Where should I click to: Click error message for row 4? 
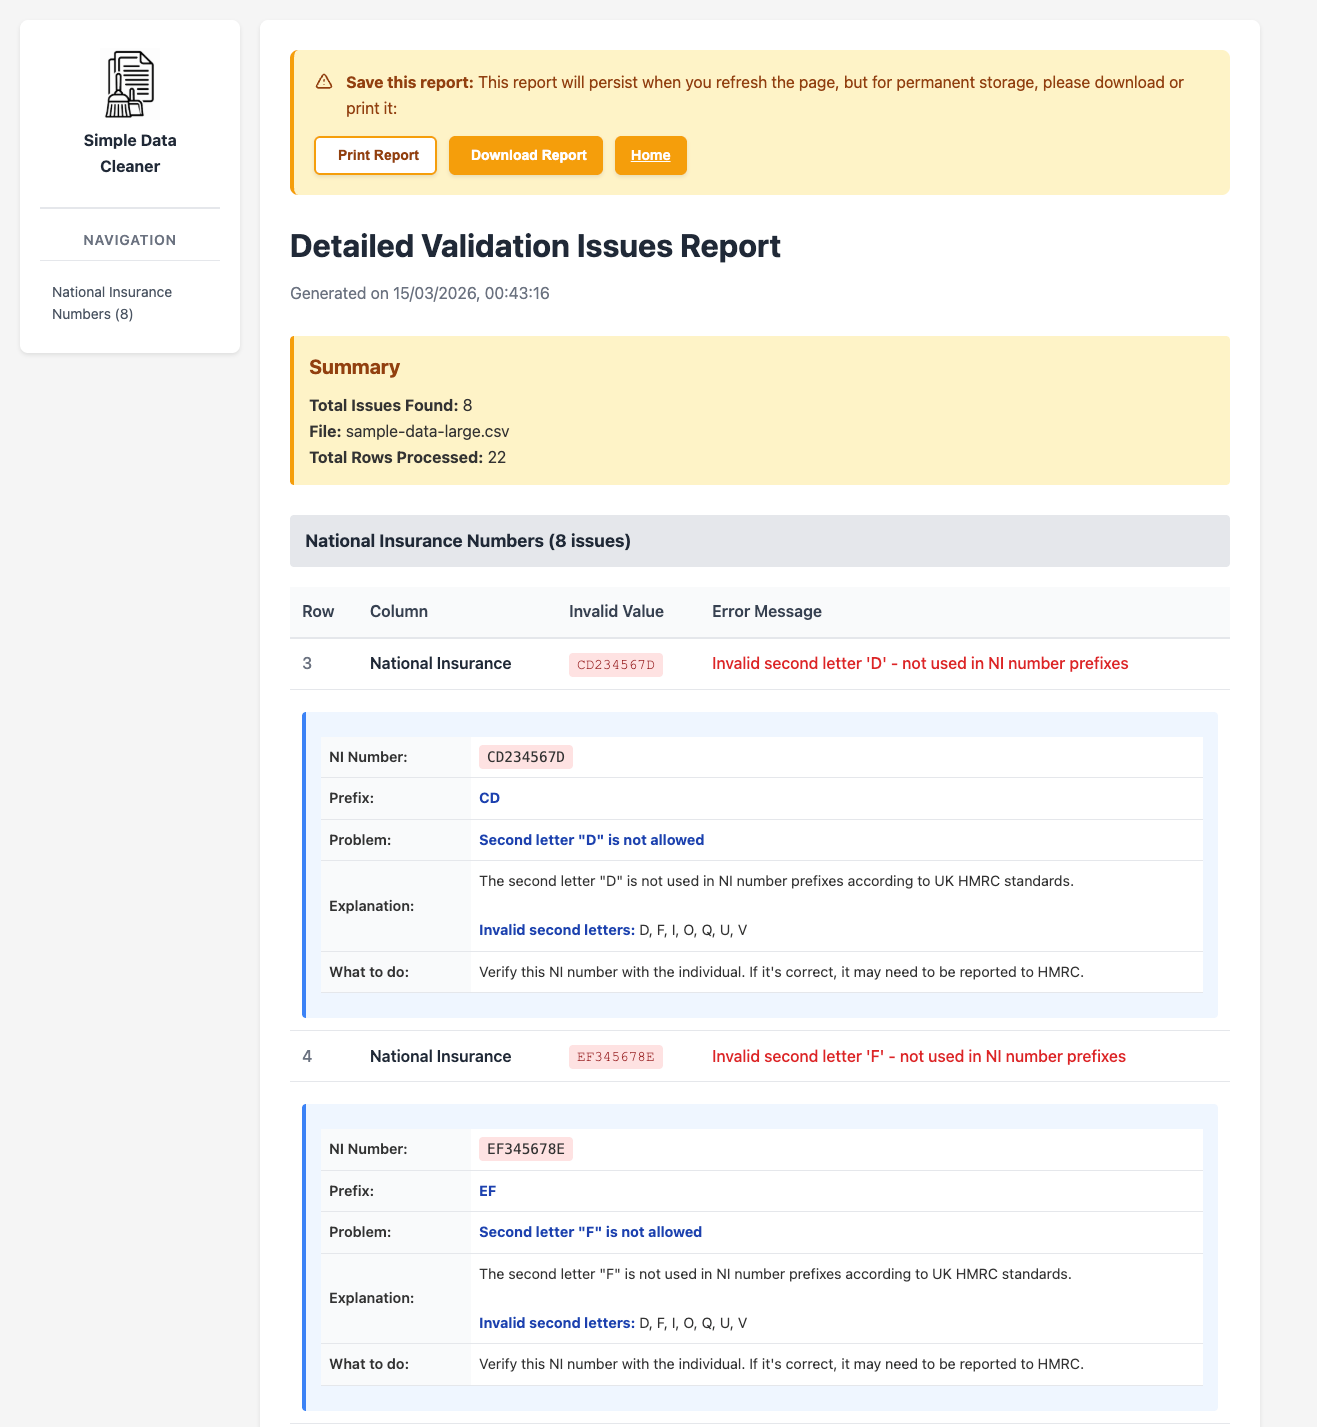click(x=918, y=1056)
